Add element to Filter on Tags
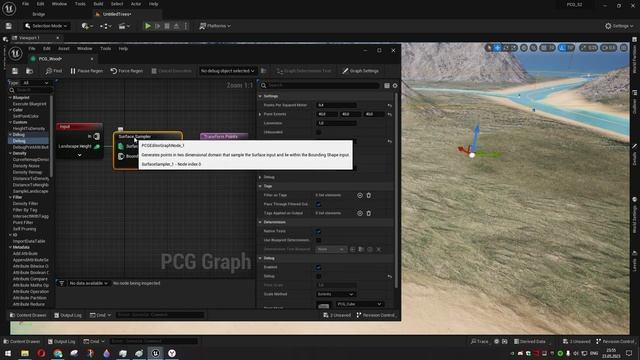The width and height of the screenshot is (640, 360). (360, 196)
